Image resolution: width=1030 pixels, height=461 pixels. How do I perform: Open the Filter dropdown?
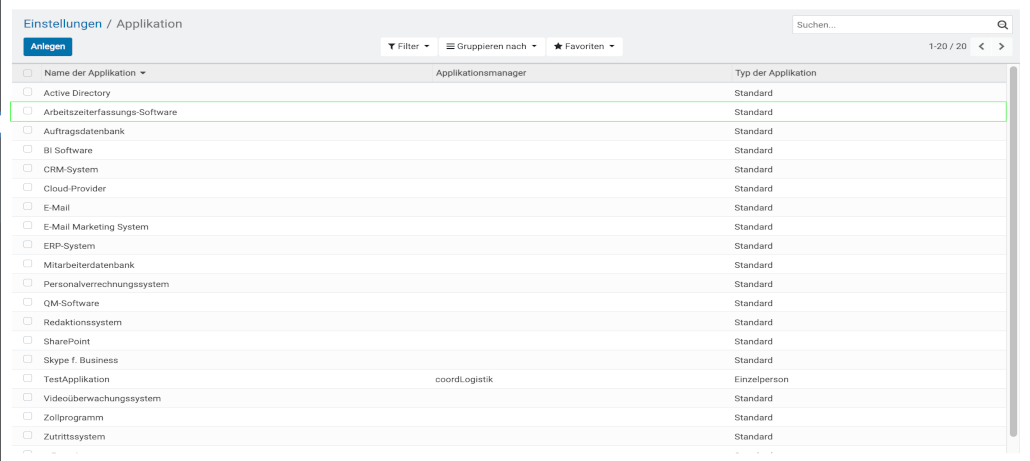408,47
